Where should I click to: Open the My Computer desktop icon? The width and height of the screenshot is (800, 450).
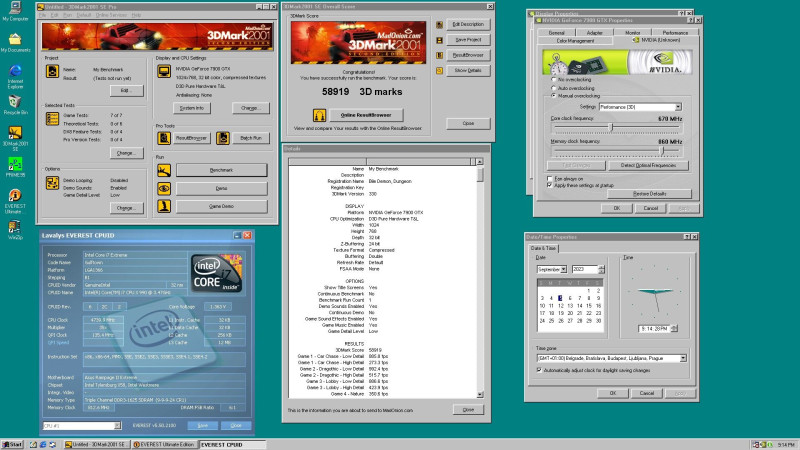coord(15,11)
